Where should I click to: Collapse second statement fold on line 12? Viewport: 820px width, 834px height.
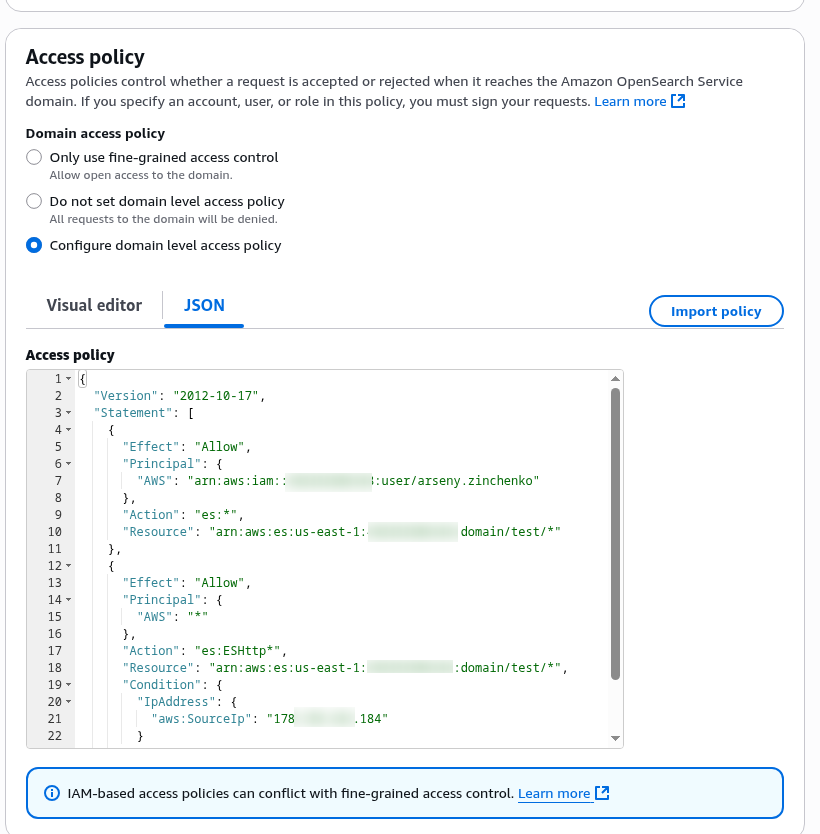pyautogui.click(x=69, y=566)
